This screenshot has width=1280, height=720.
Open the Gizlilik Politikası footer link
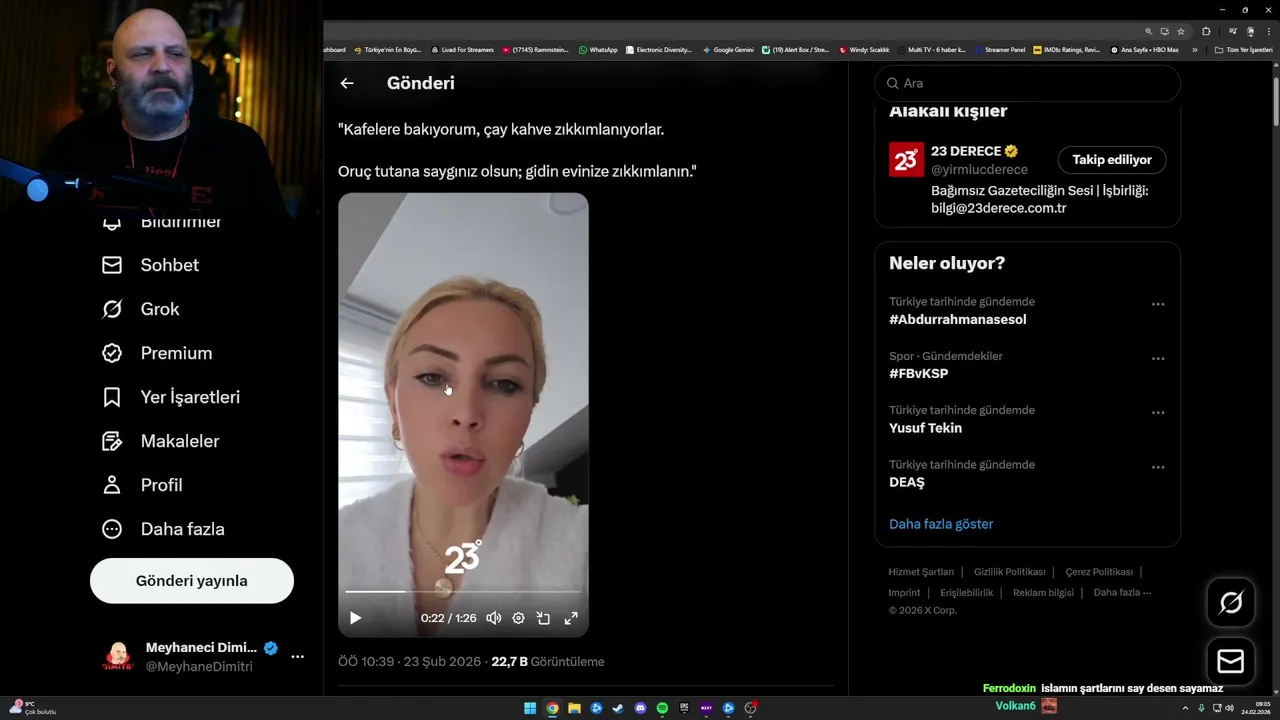tap(1009, 572)
